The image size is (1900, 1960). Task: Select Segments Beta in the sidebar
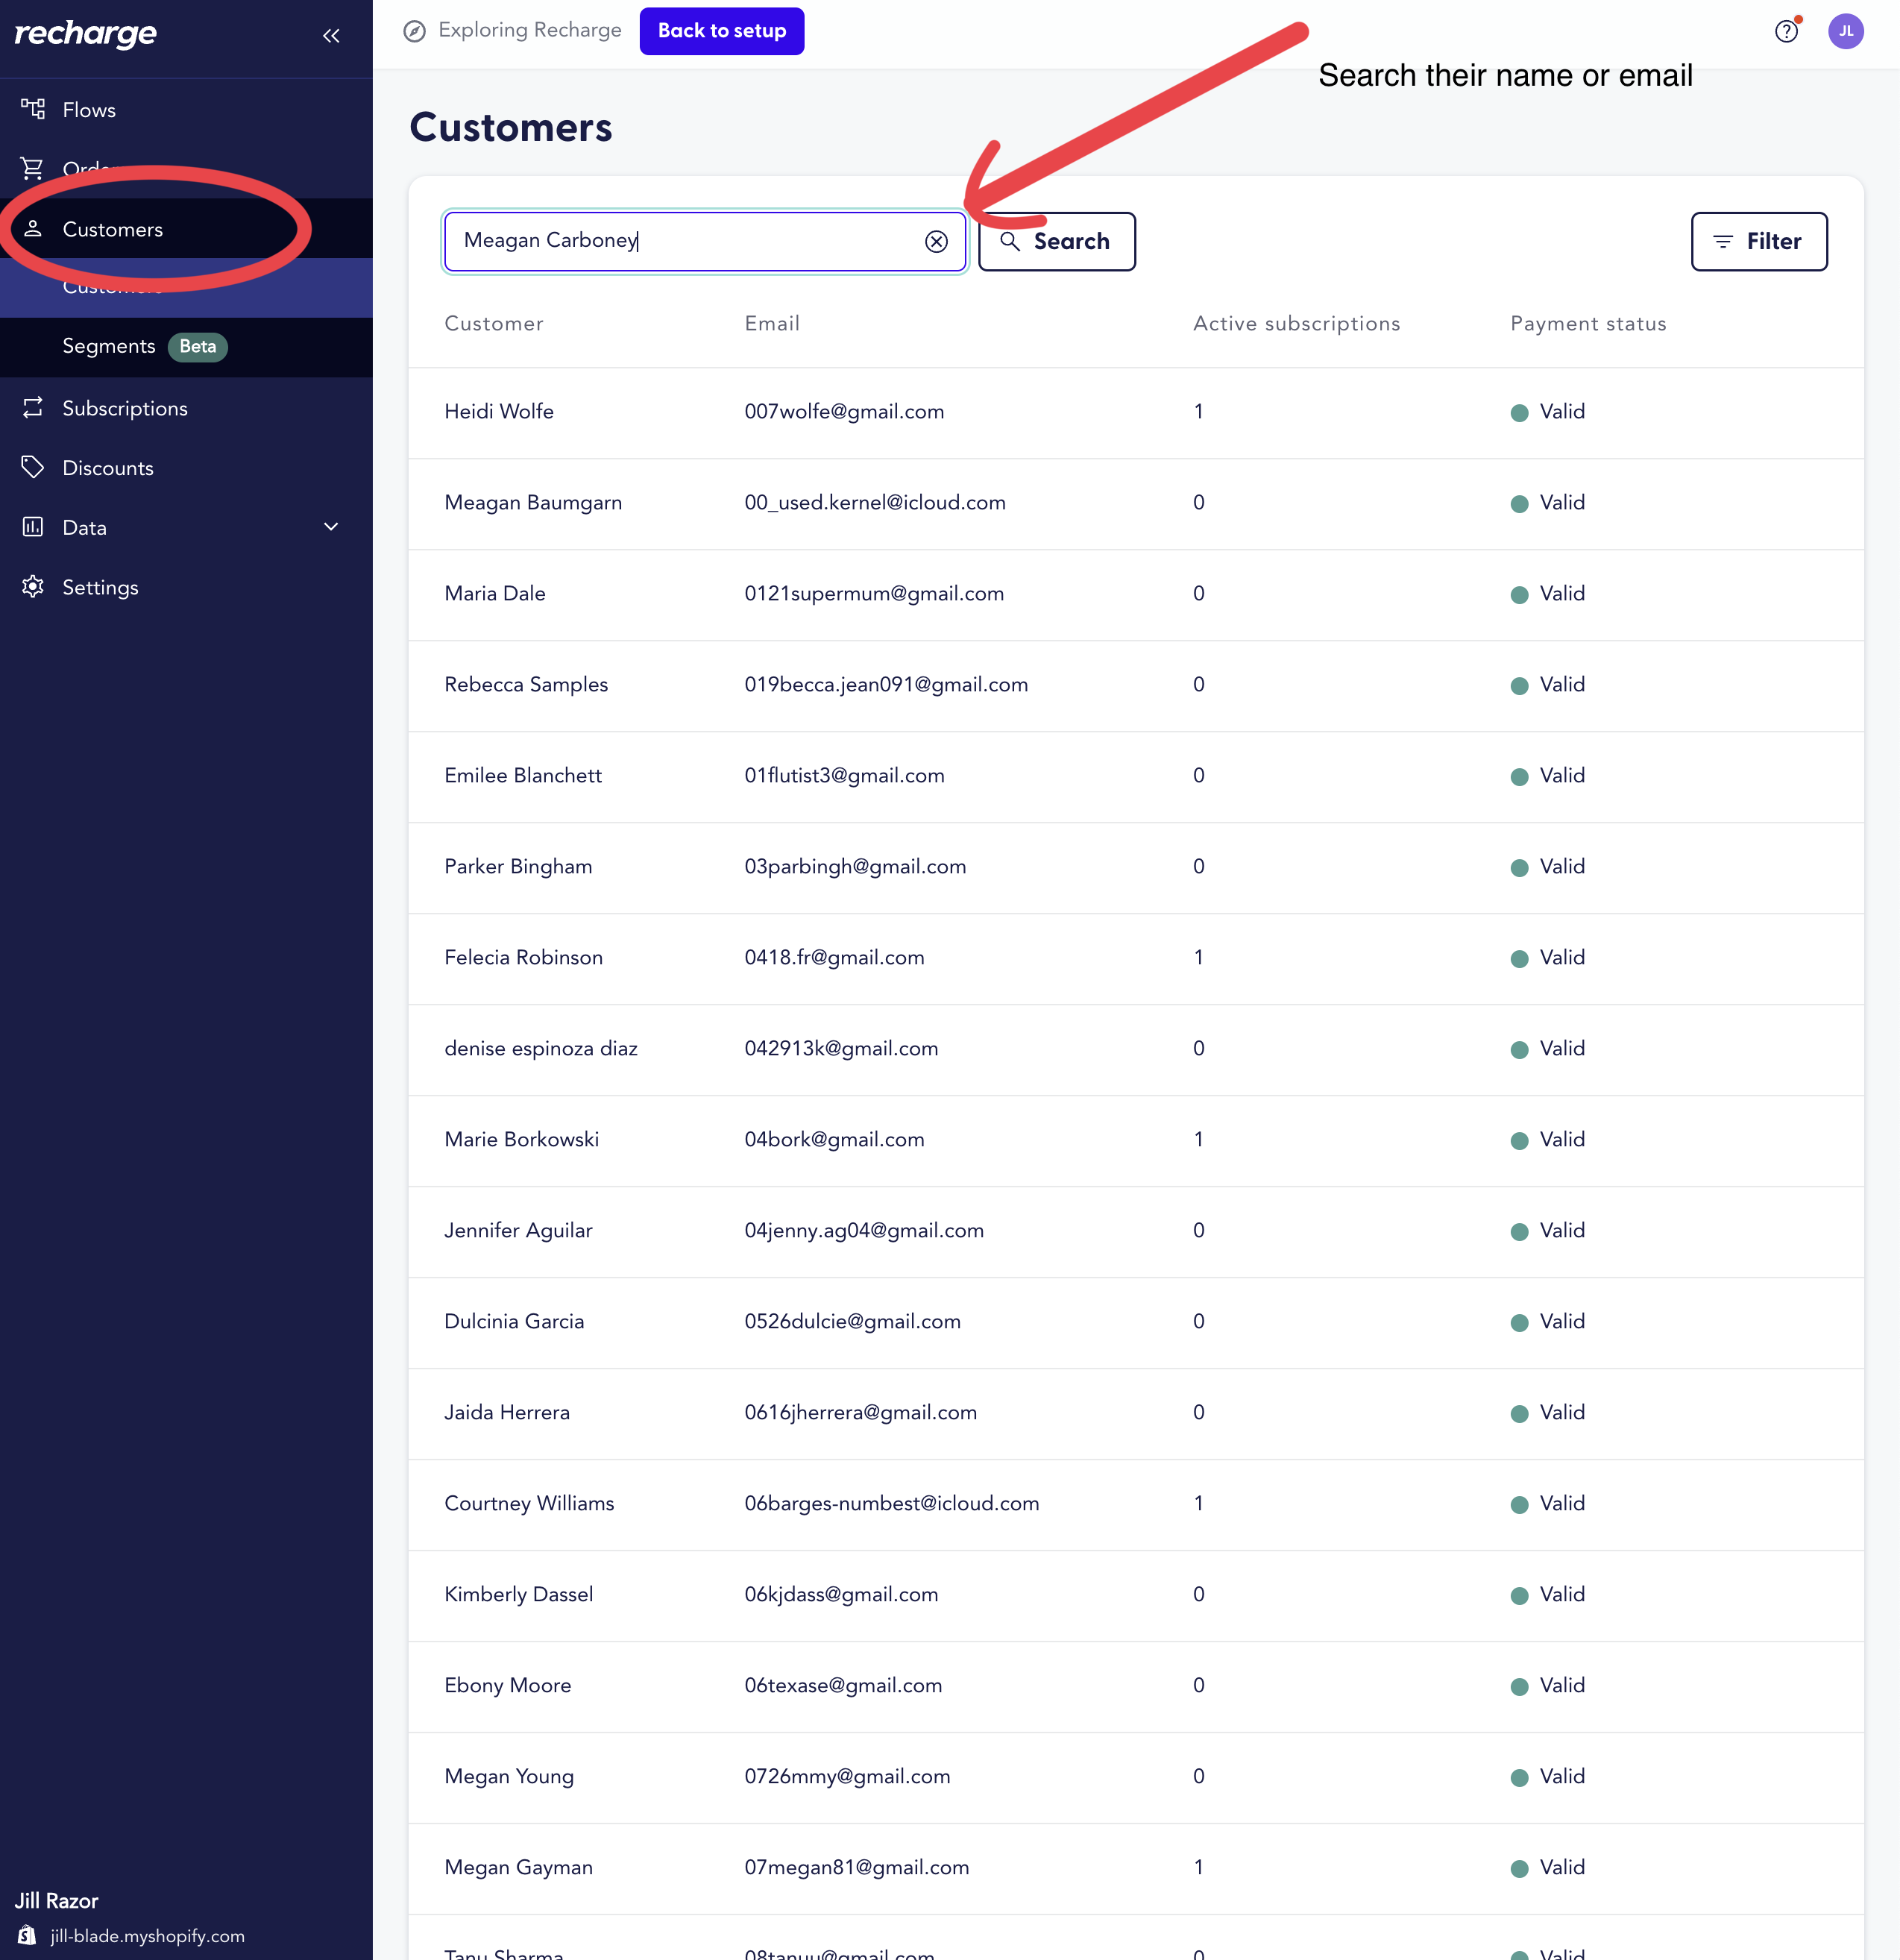pos(110,346)
